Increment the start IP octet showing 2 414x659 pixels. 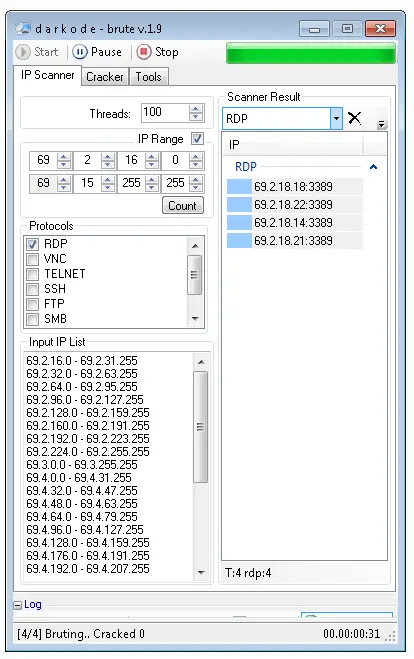point(108,157)
